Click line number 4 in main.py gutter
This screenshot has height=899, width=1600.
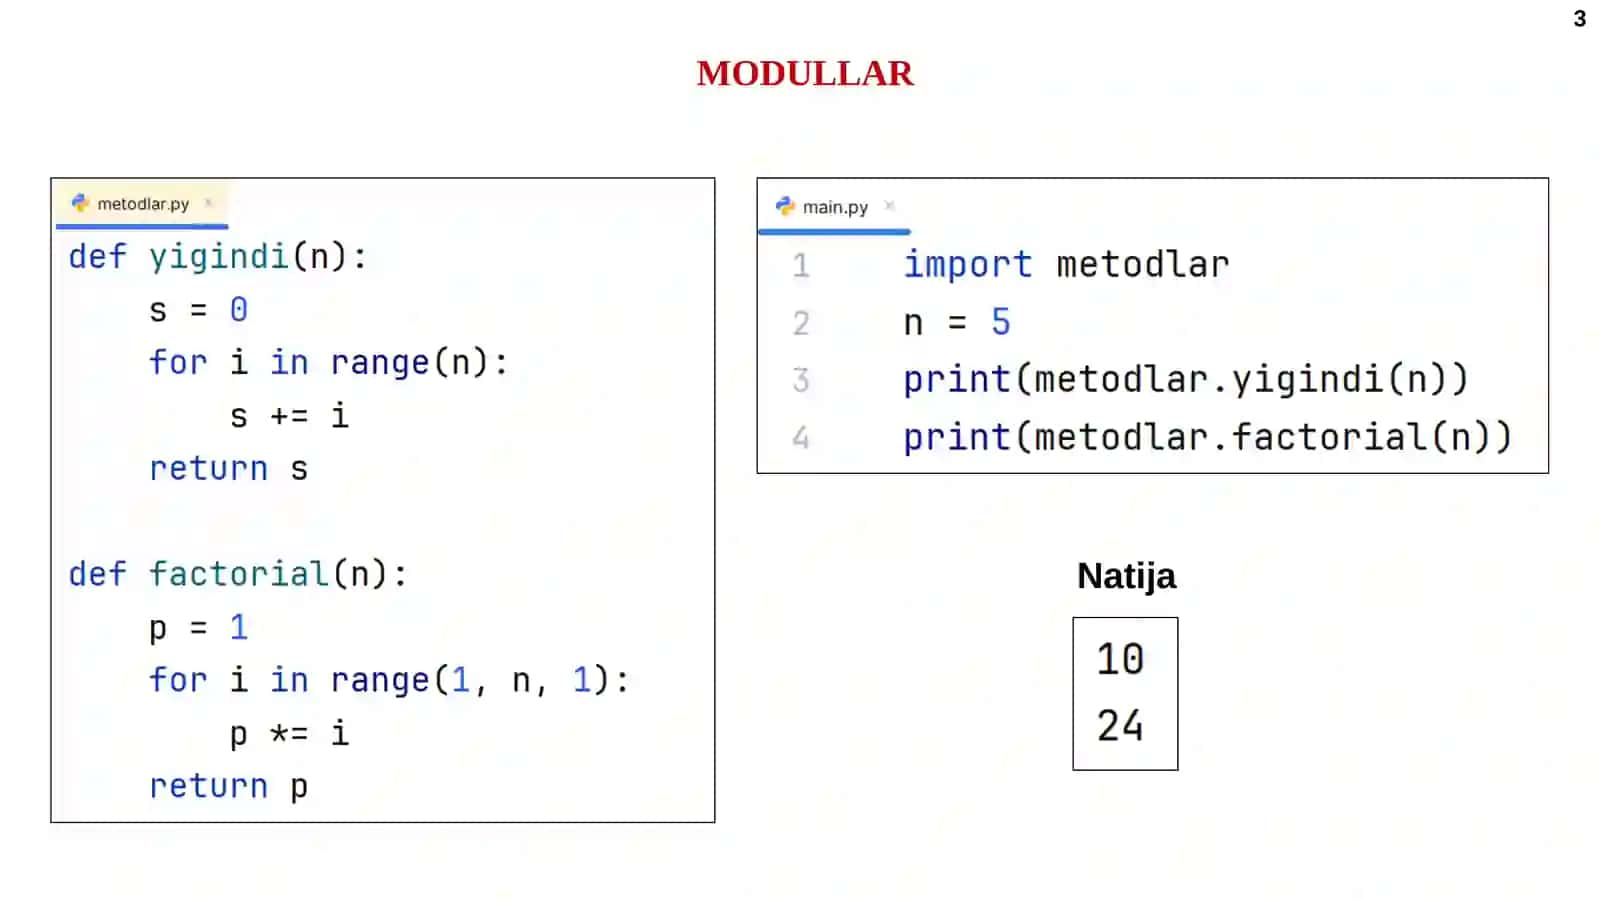801,437
